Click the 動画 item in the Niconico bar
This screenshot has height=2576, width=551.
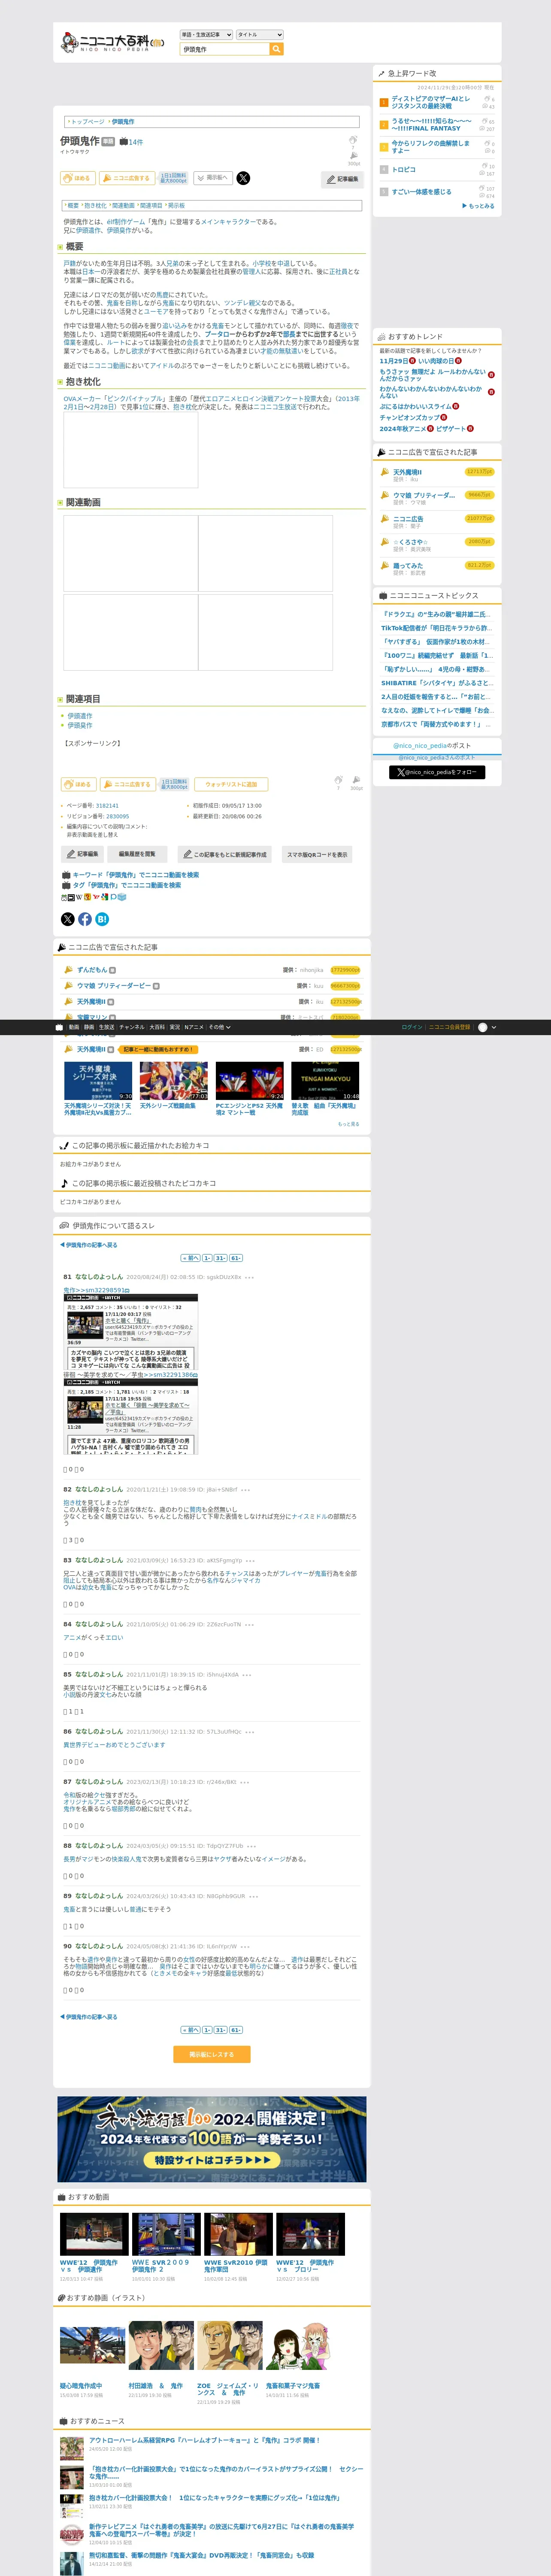tap(74, 1027)
